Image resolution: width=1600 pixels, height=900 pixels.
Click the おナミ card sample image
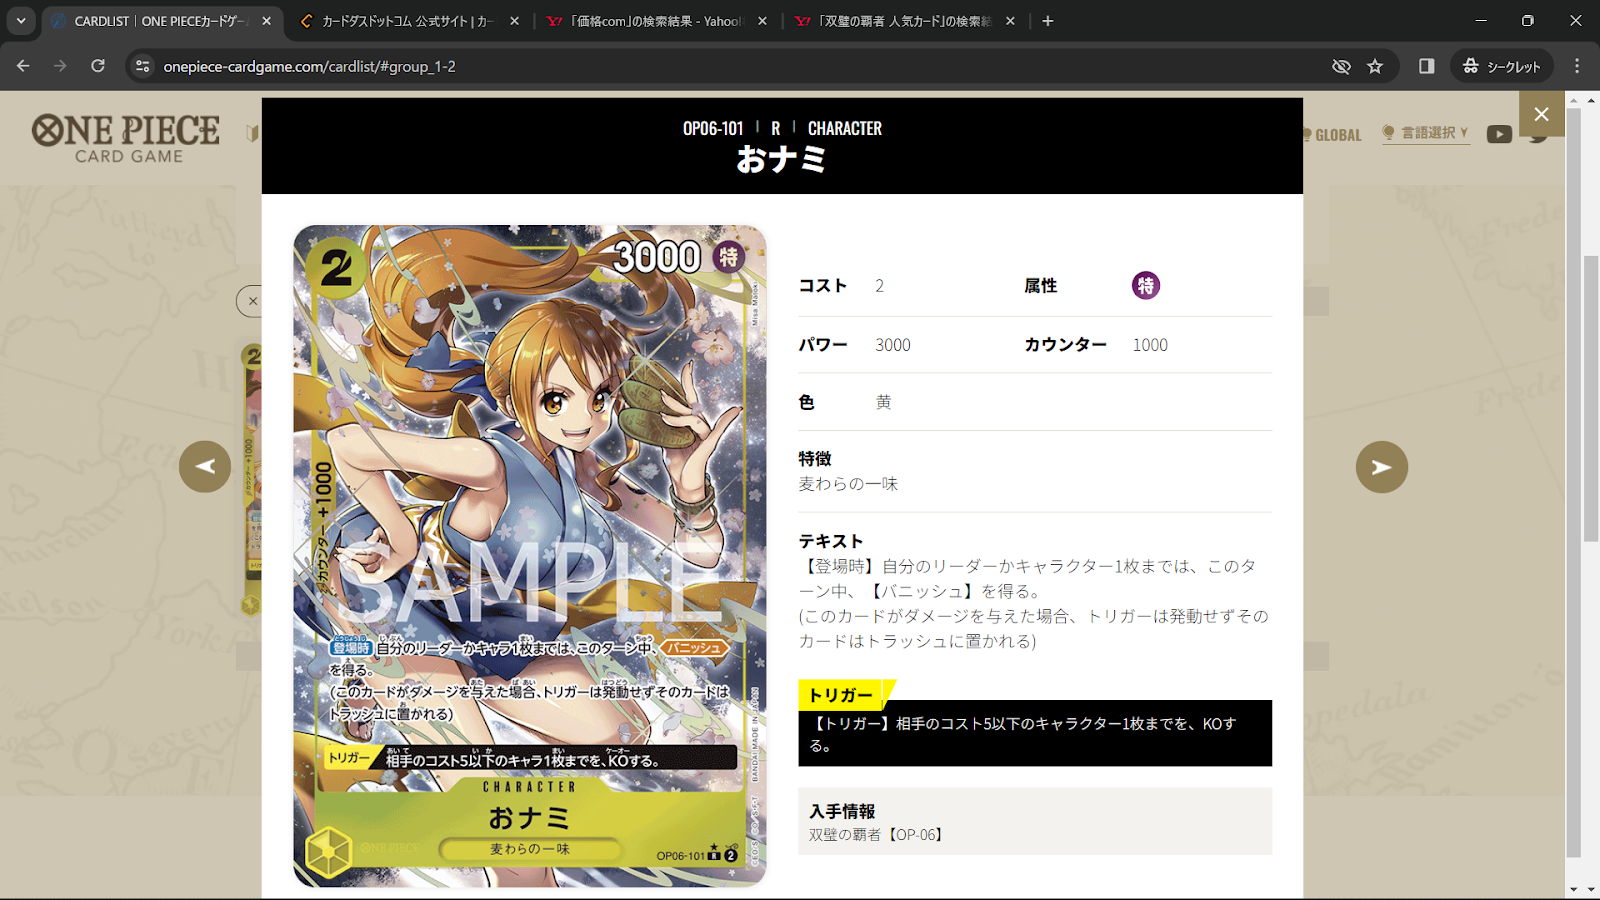coord(530,556)
